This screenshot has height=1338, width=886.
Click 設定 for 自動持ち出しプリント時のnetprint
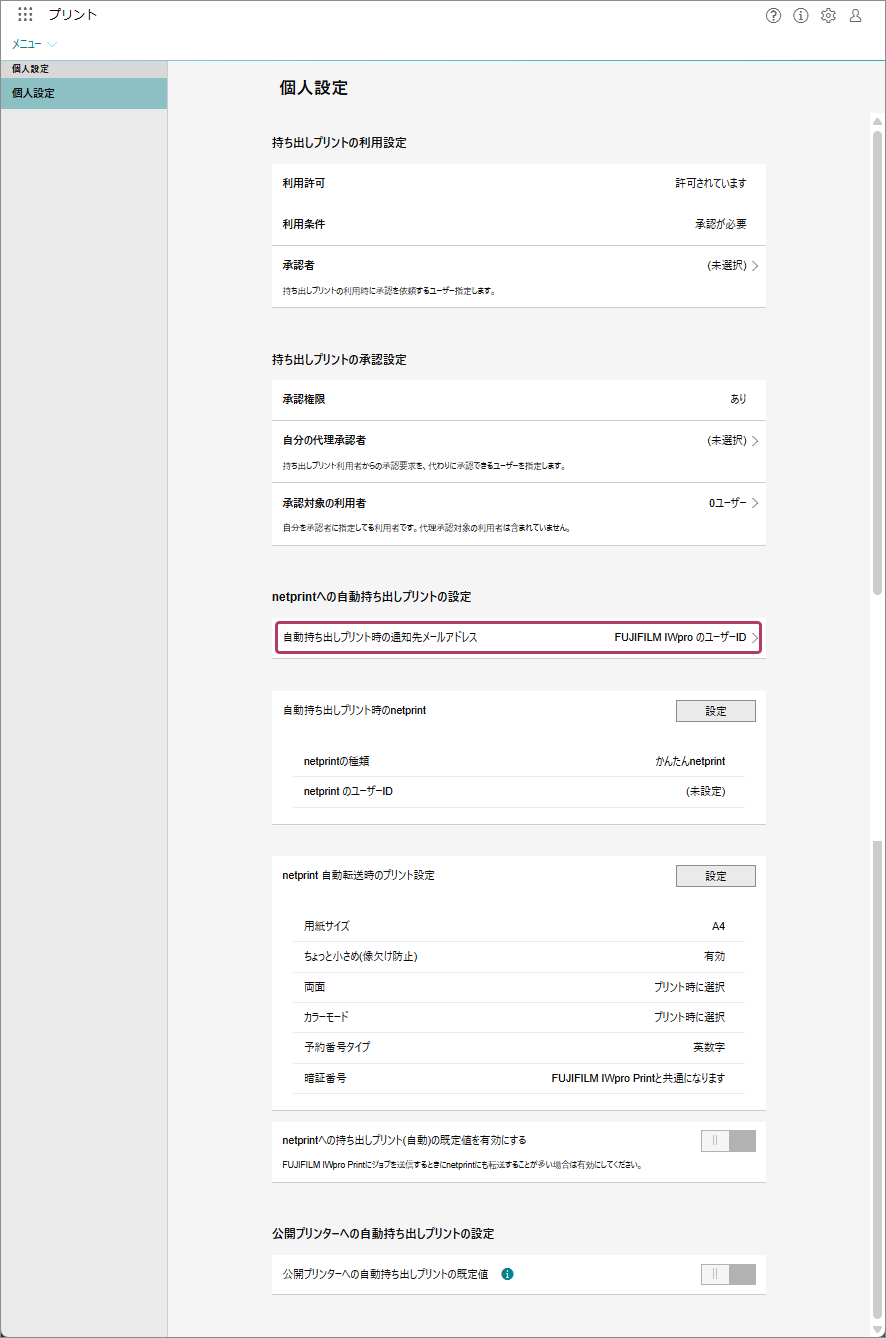coord(715,710)
